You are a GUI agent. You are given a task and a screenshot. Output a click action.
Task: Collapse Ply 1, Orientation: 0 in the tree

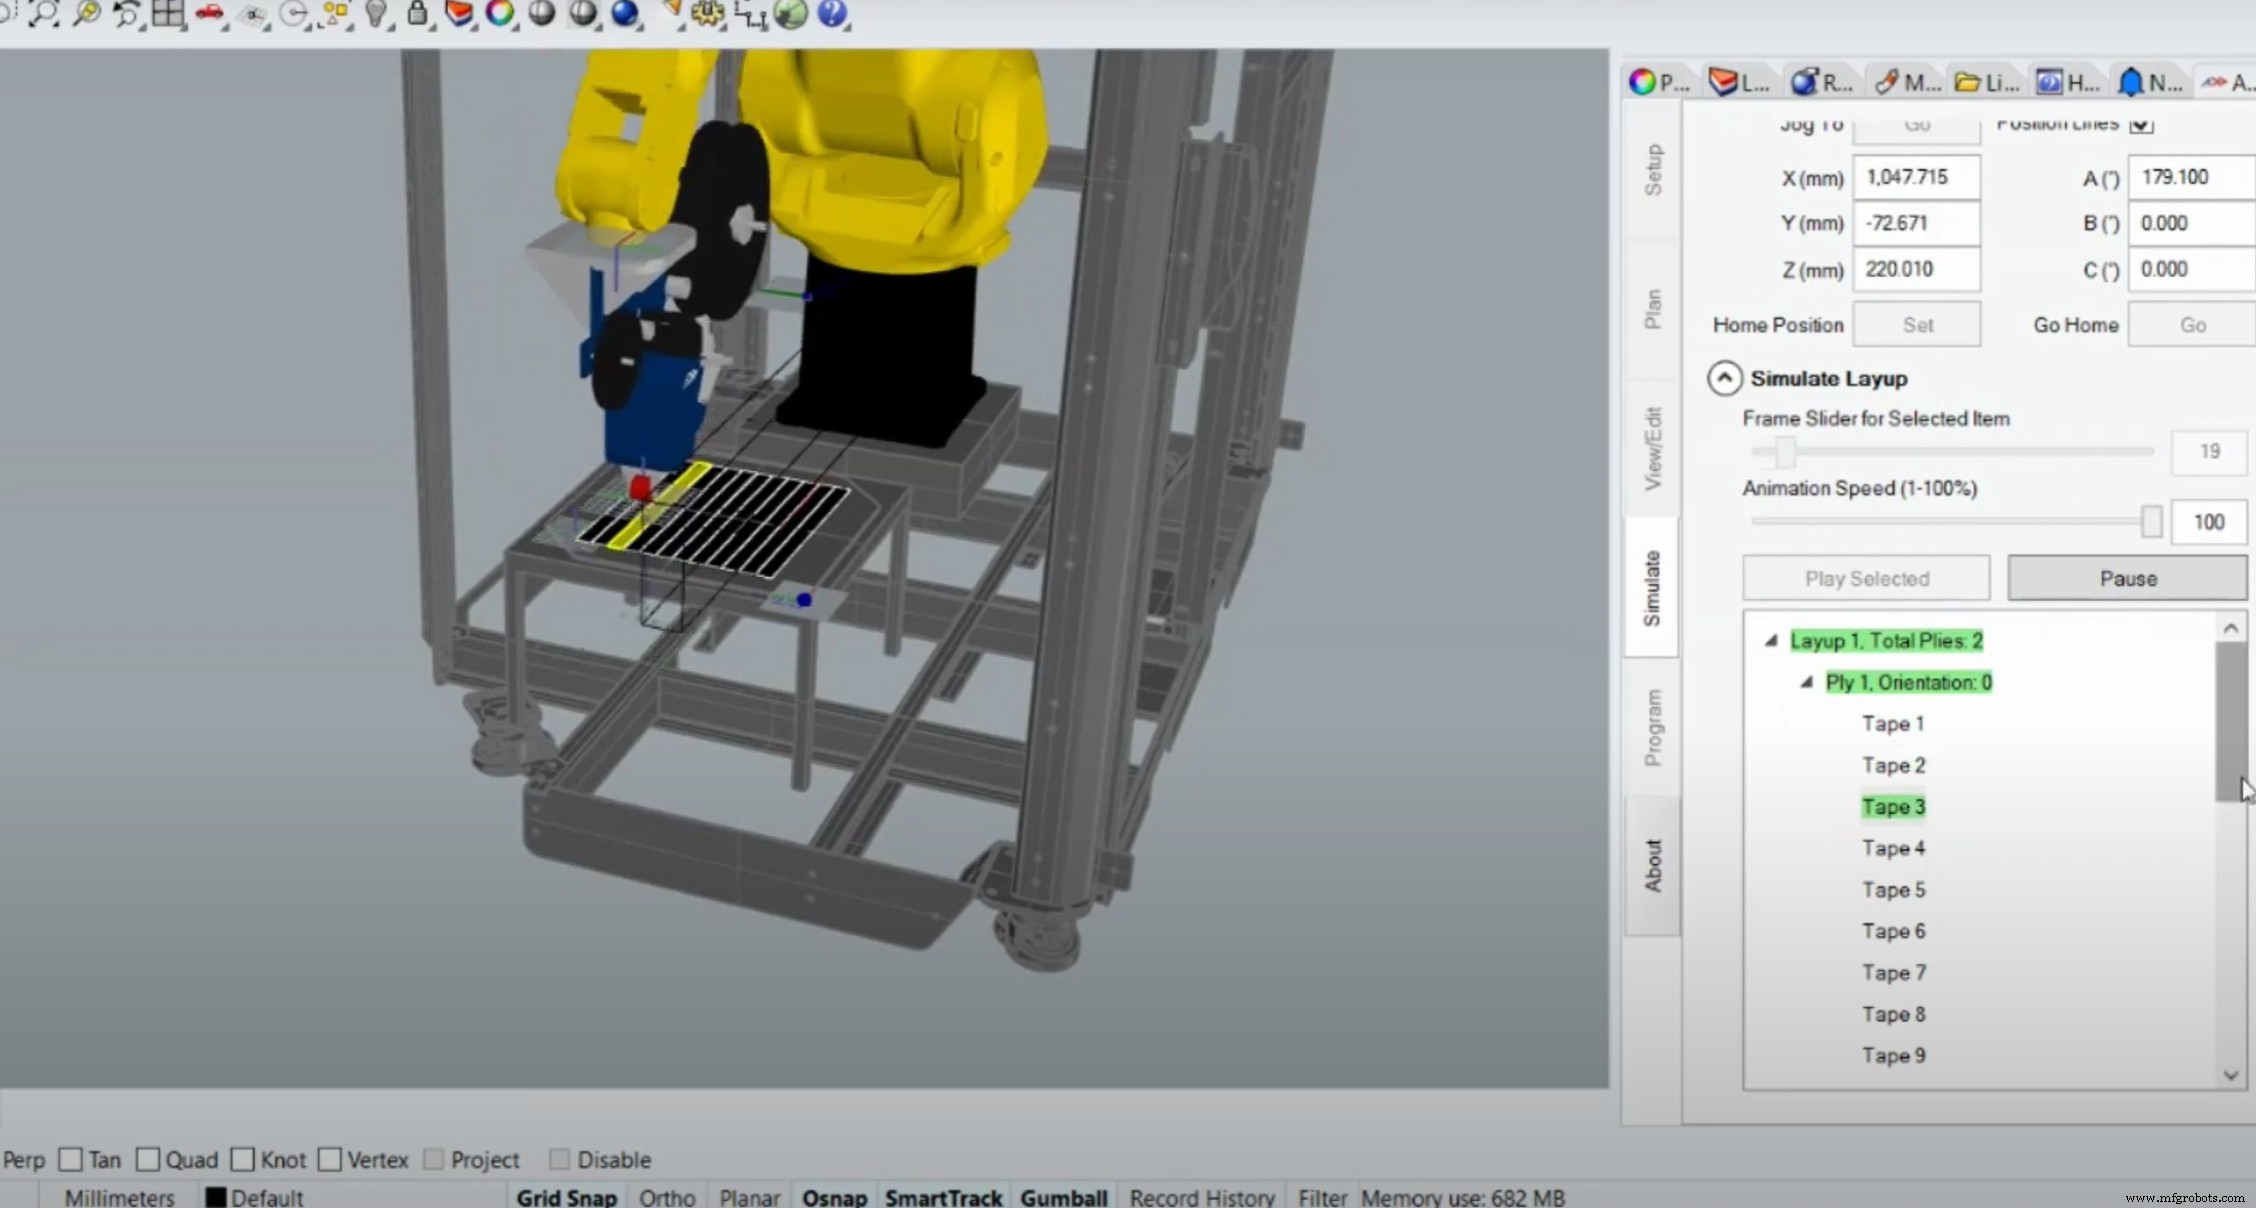coord(1806,682)
